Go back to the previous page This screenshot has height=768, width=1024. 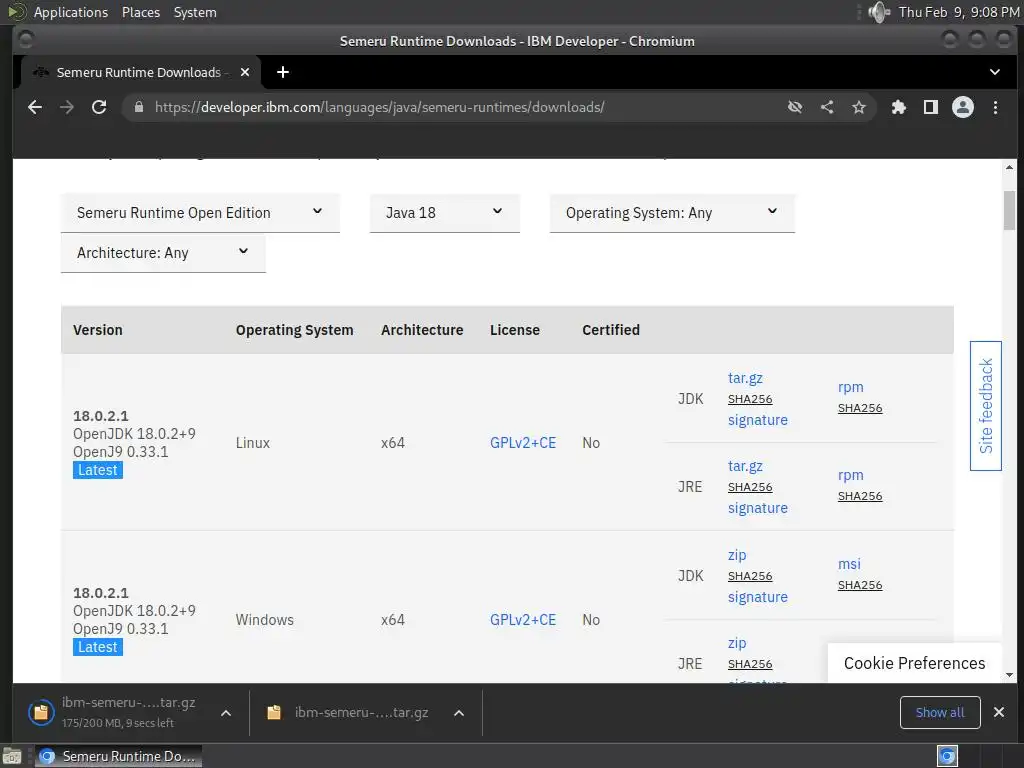35,107
